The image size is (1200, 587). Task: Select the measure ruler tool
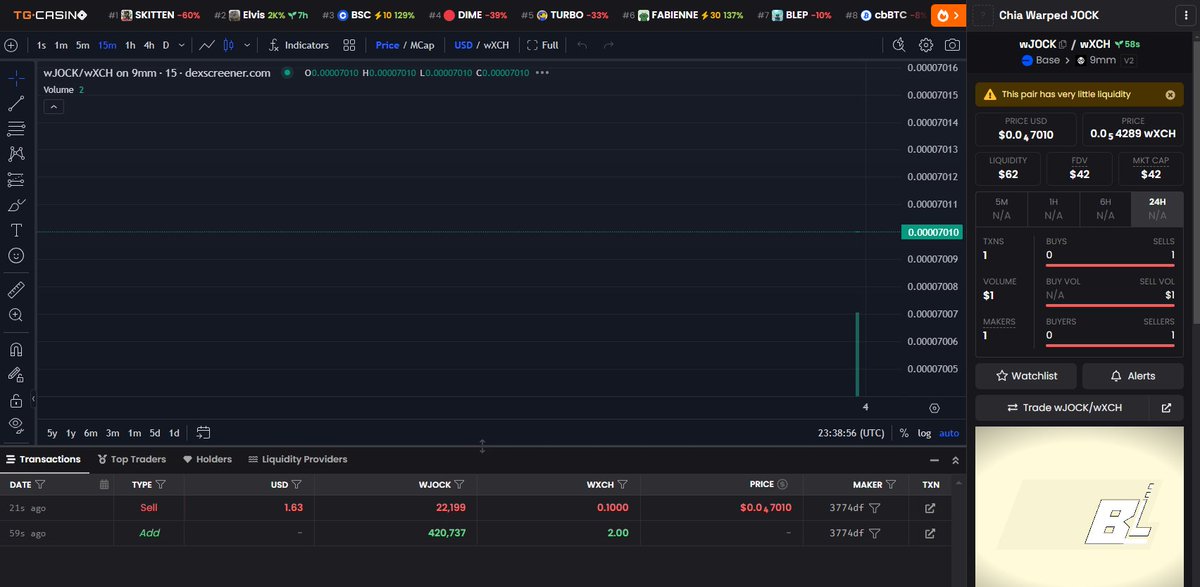16,289
